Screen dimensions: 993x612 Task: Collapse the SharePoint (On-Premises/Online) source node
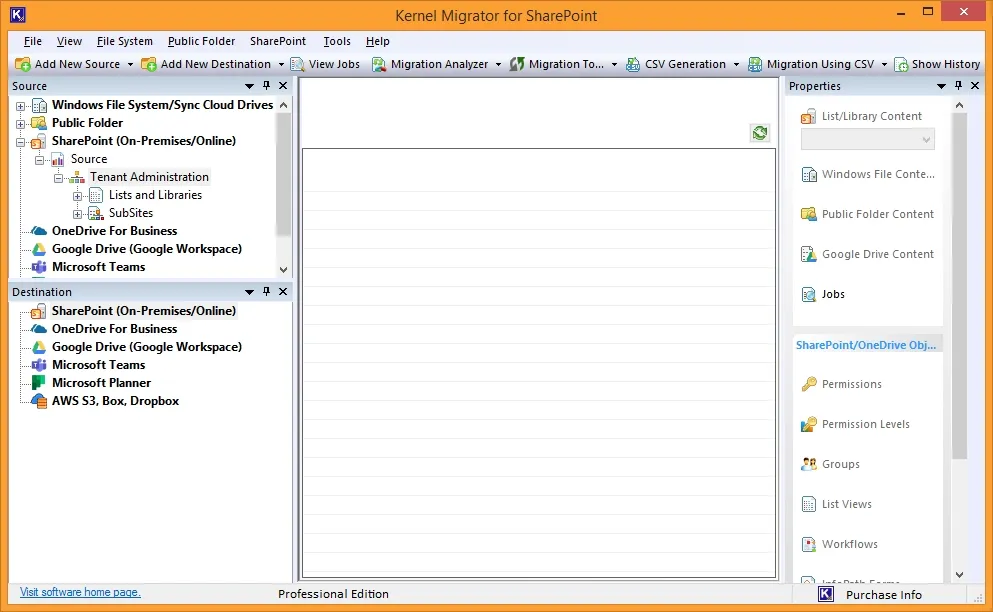pyautogui.click(x=20, y=143)
